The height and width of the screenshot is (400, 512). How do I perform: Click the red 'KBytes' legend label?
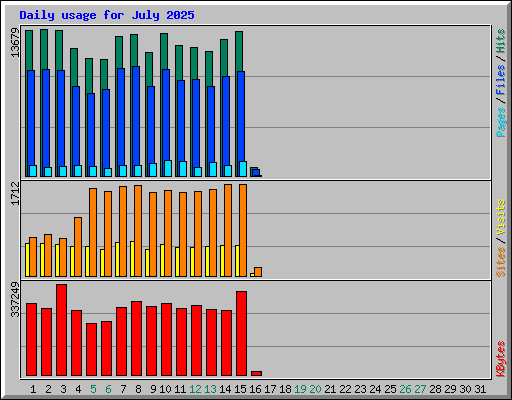[501, 359]
